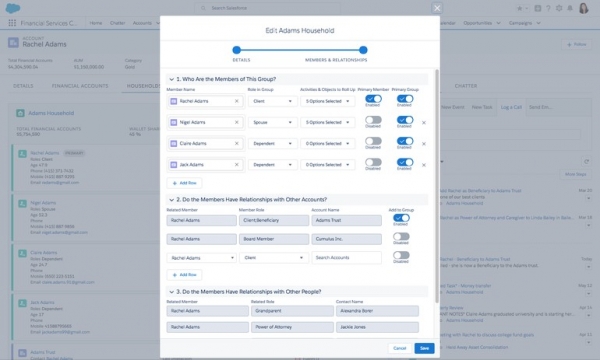This screenshot has height=360, width=600.
Task: Click Add Row under account relationships
Action: click(x=184, y=275)
